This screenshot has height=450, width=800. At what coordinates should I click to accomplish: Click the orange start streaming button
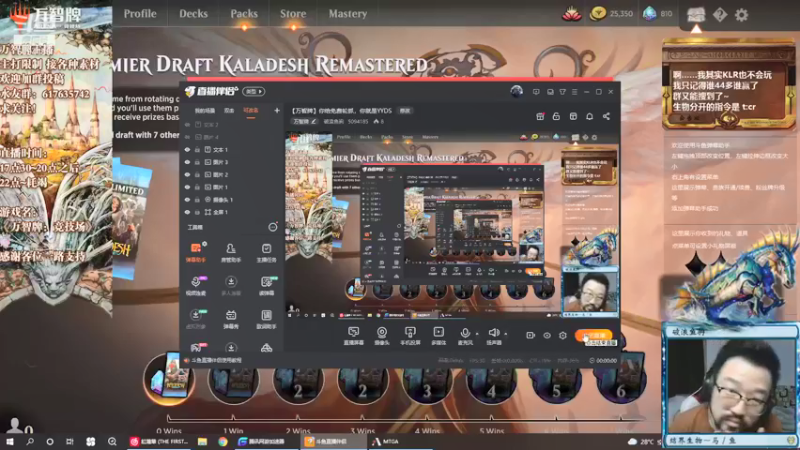(x=593, y=335)
